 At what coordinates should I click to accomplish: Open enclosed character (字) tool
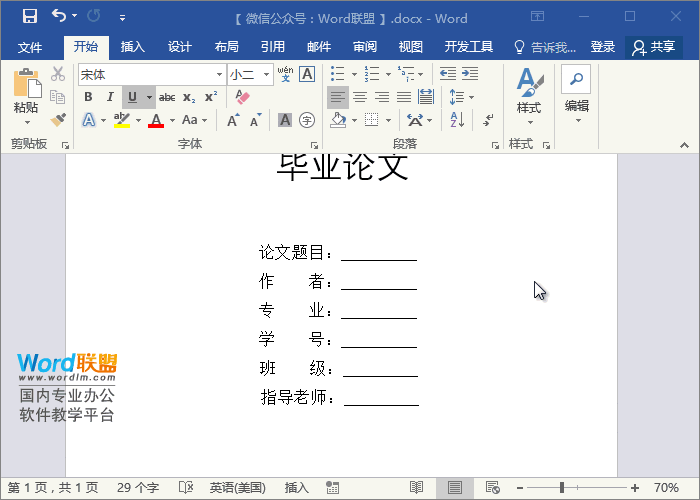point(307,120)
